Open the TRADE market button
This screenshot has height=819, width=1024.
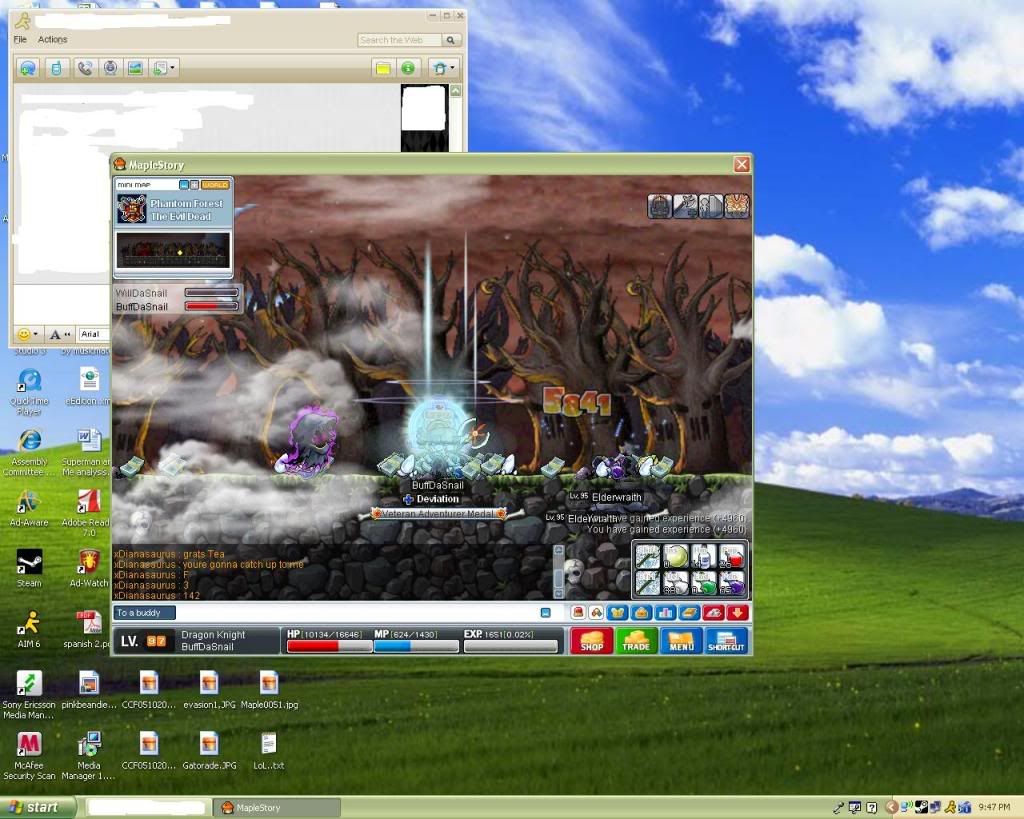pos(636,641)
